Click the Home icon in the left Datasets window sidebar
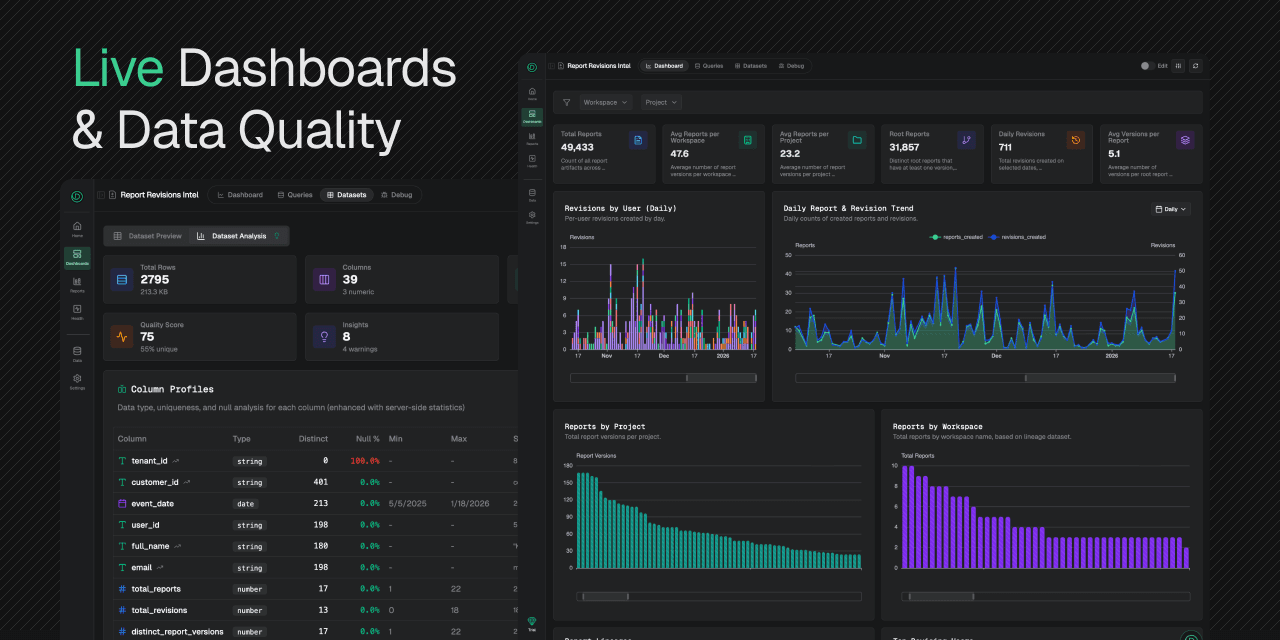 click(77, 228)
